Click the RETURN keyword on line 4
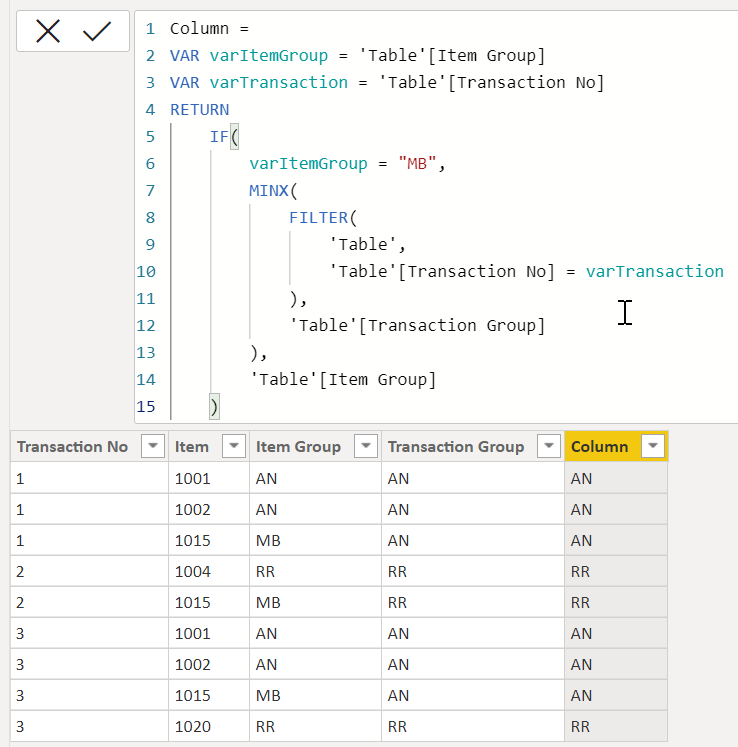The width and height of the screenshot is (738, 747). (x=200, y=110)
